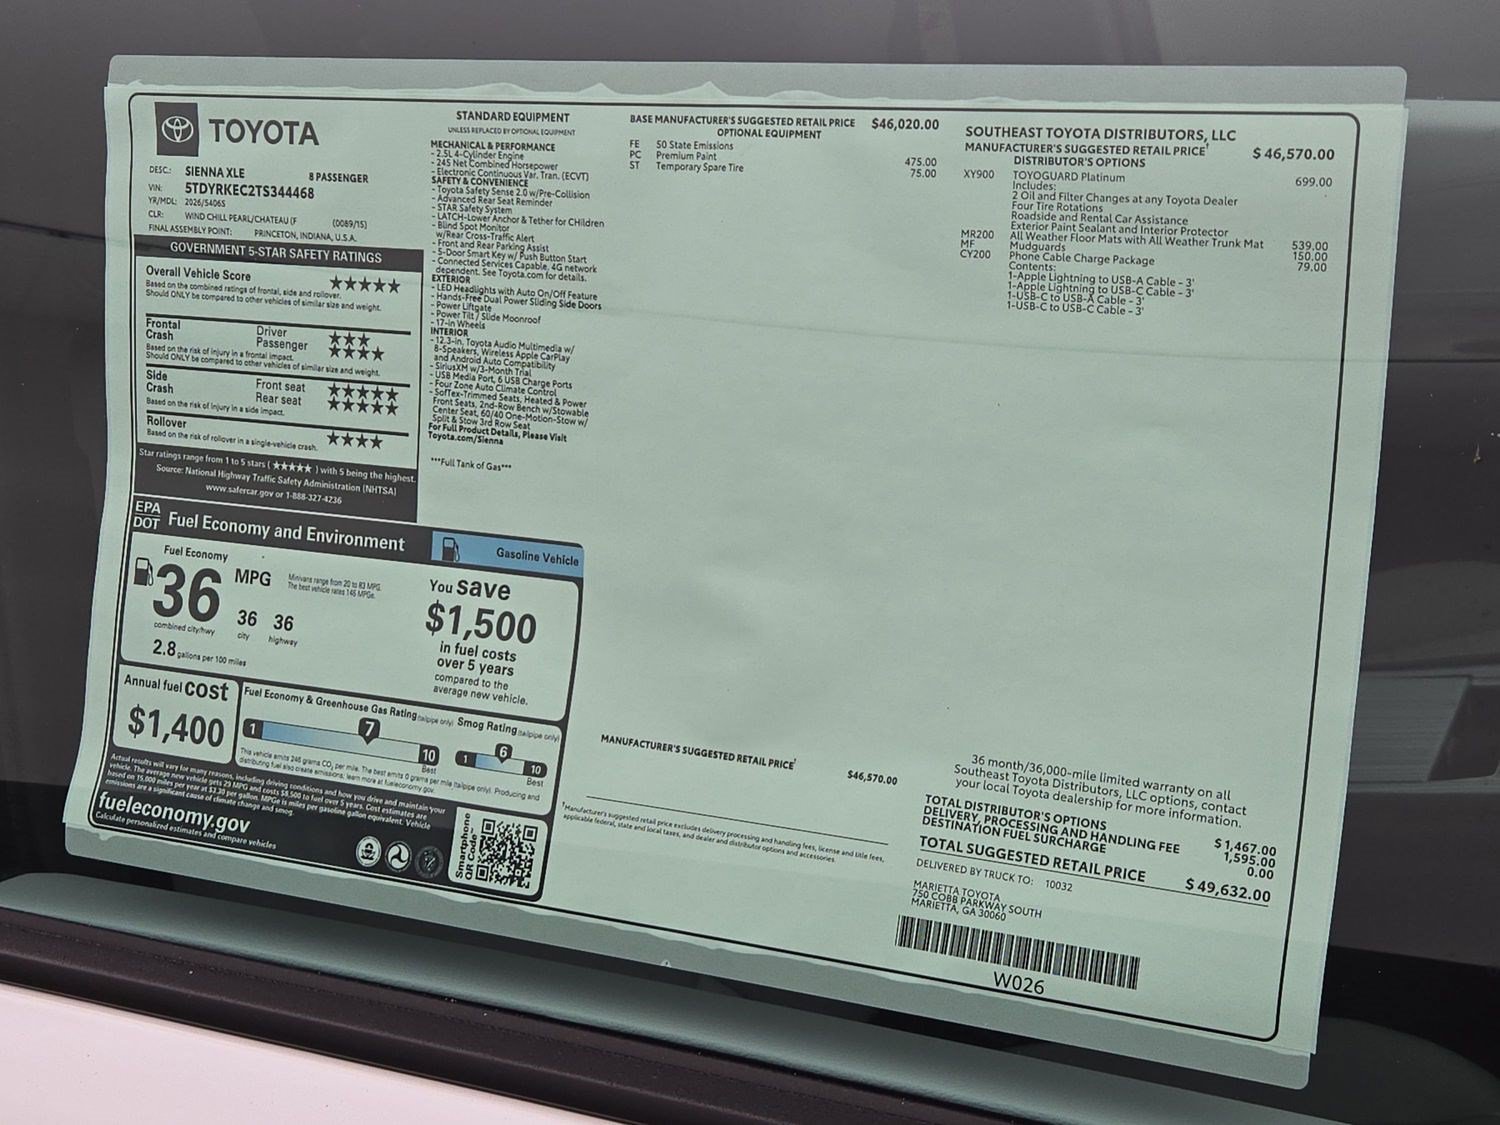Click the TOYOGUARD Platinum option name

[x=1067, y=177]
